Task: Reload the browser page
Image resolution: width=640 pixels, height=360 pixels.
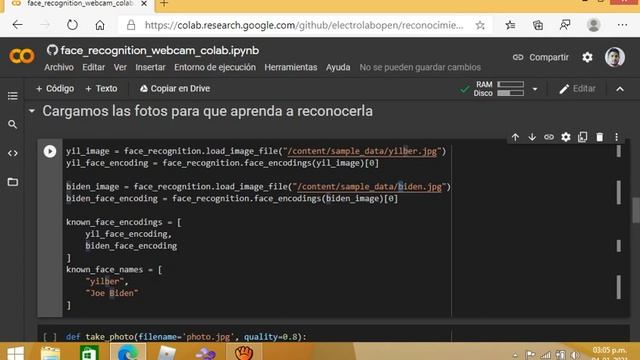Action: [72, 25]
